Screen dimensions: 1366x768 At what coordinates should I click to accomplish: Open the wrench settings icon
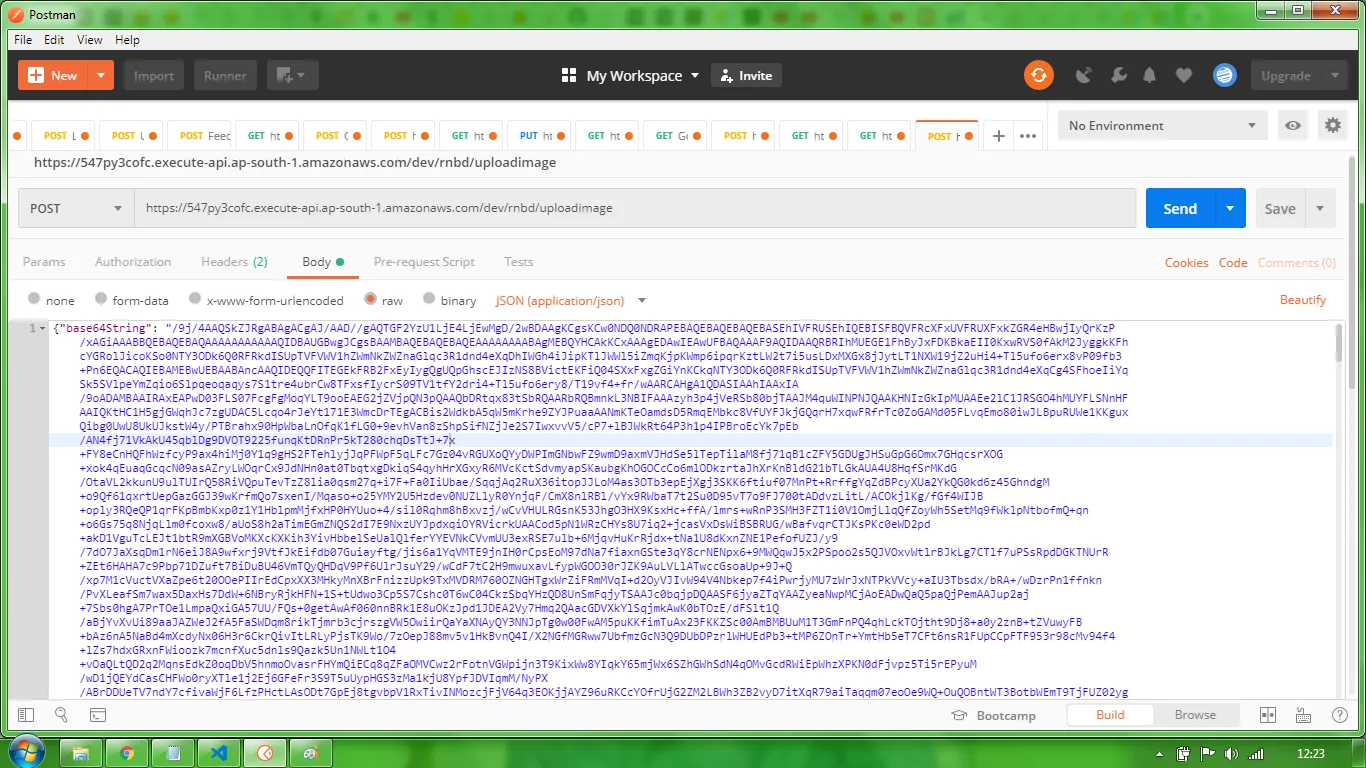coord(1119,75)
